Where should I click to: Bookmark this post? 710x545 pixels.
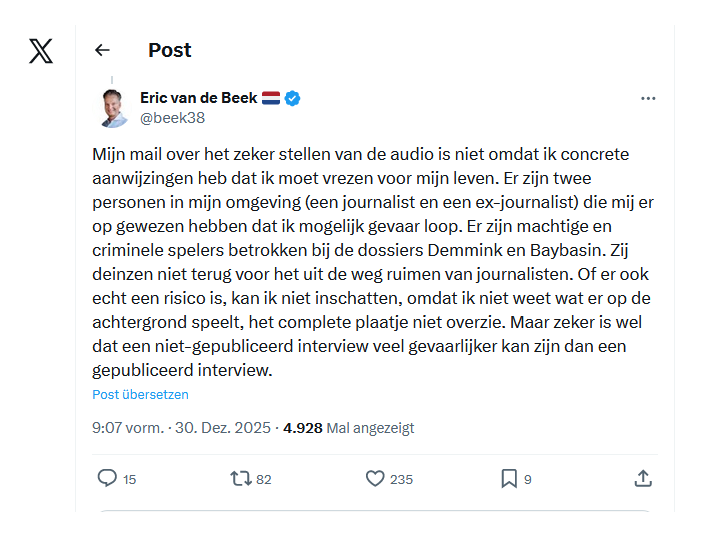[509, 479]
